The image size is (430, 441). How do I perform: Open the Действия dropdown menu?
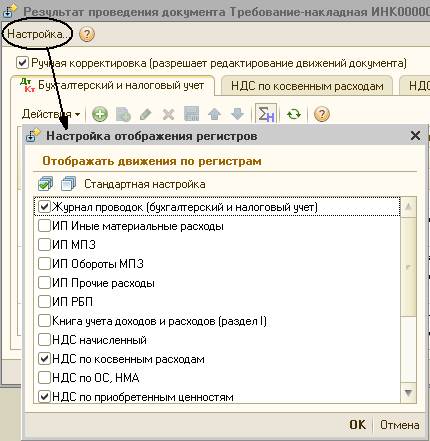pos(51,114)
